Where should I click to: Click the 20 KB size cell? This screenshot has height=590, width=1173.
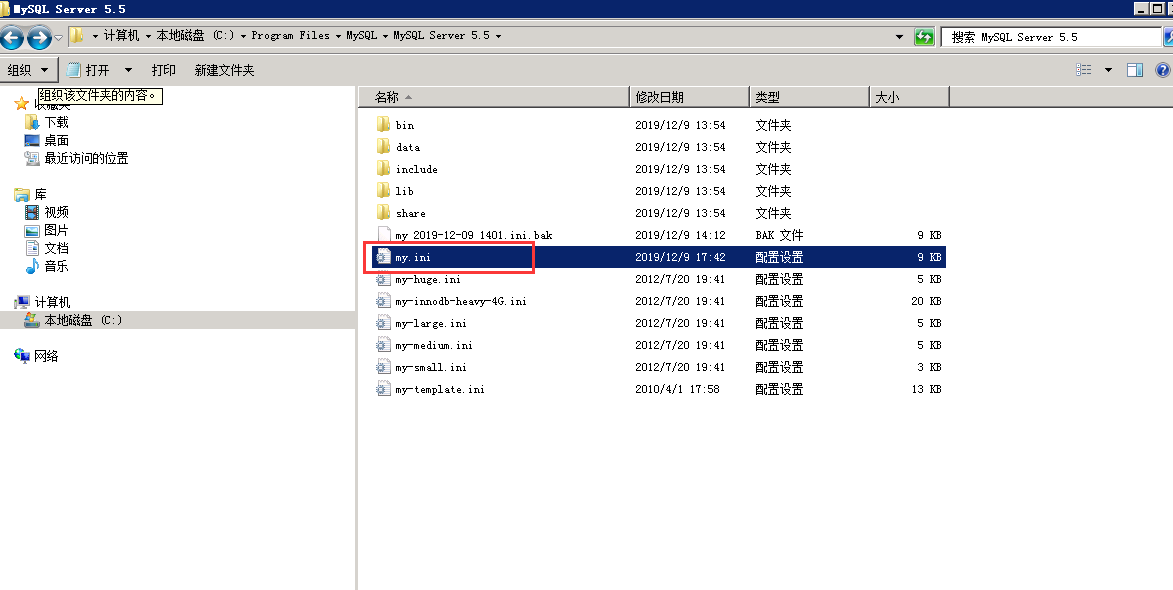point(926,301)
